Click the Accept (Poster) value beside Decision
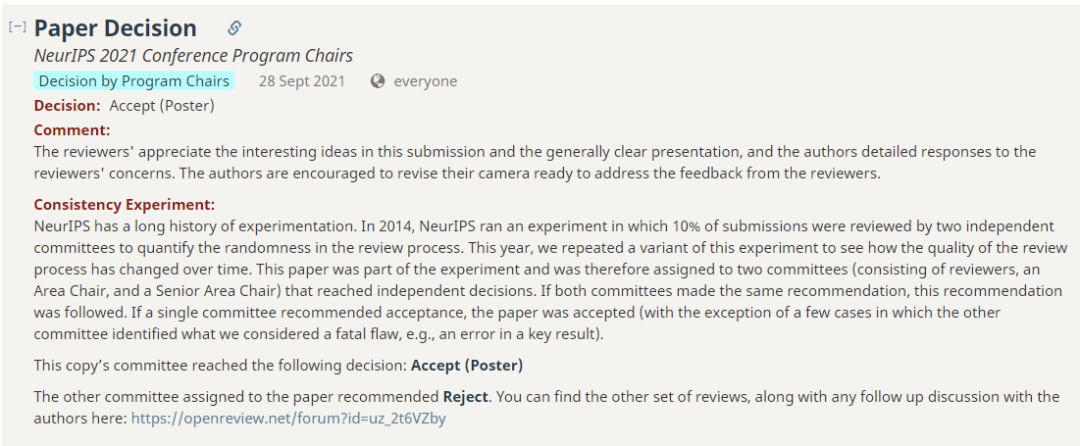The height and width of the screenshot is (446, 1080). tap(162, 105)
